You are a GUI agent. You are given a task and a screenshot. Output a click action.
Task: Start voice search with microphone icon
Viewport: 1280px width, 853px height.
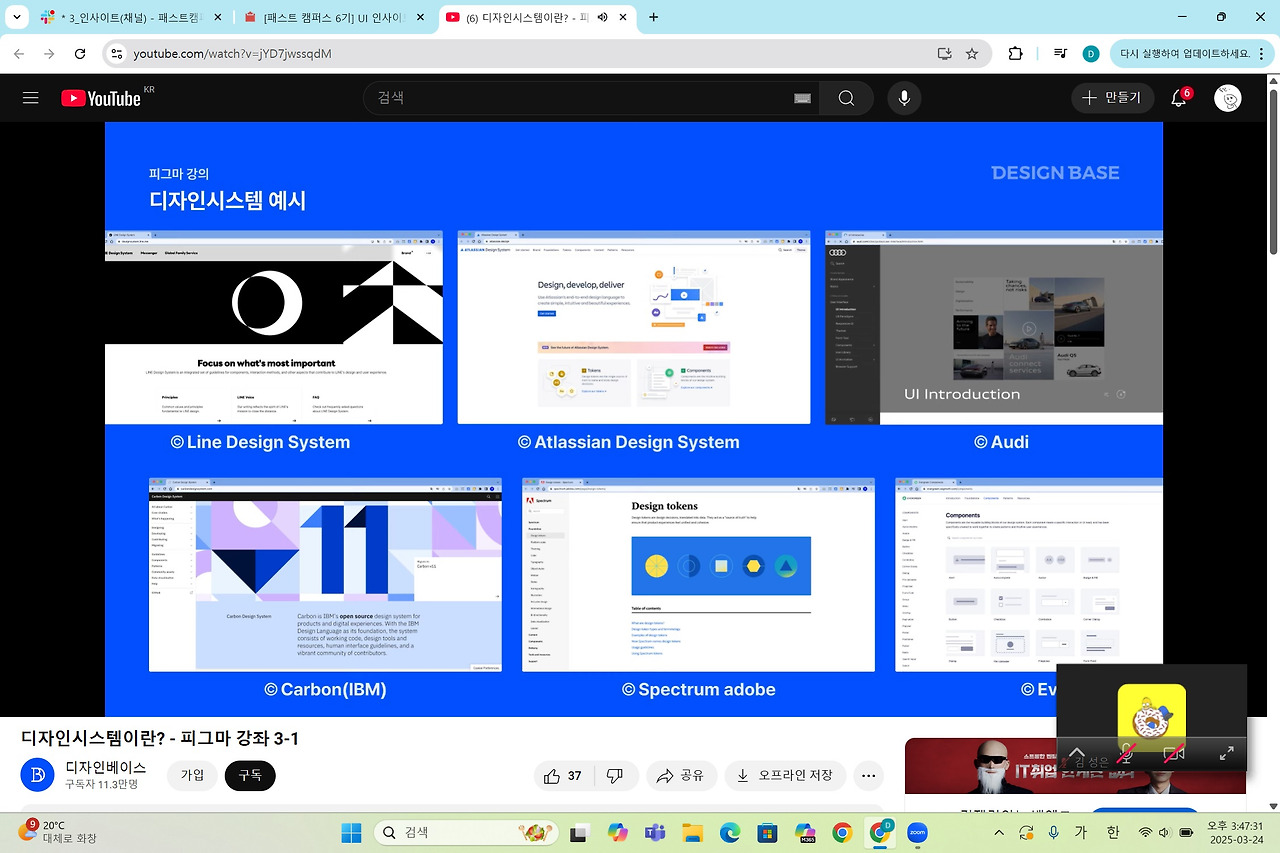pos(905,98)
